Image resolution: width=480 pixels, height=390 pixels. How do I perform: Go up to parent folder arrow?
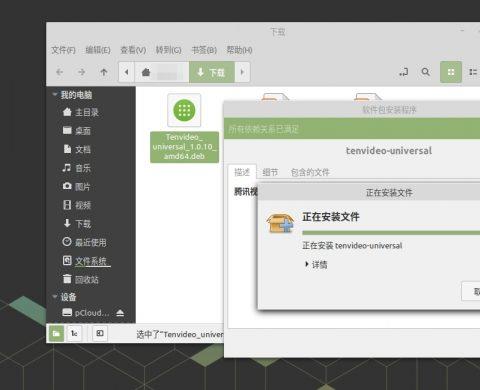pos(104,72)
